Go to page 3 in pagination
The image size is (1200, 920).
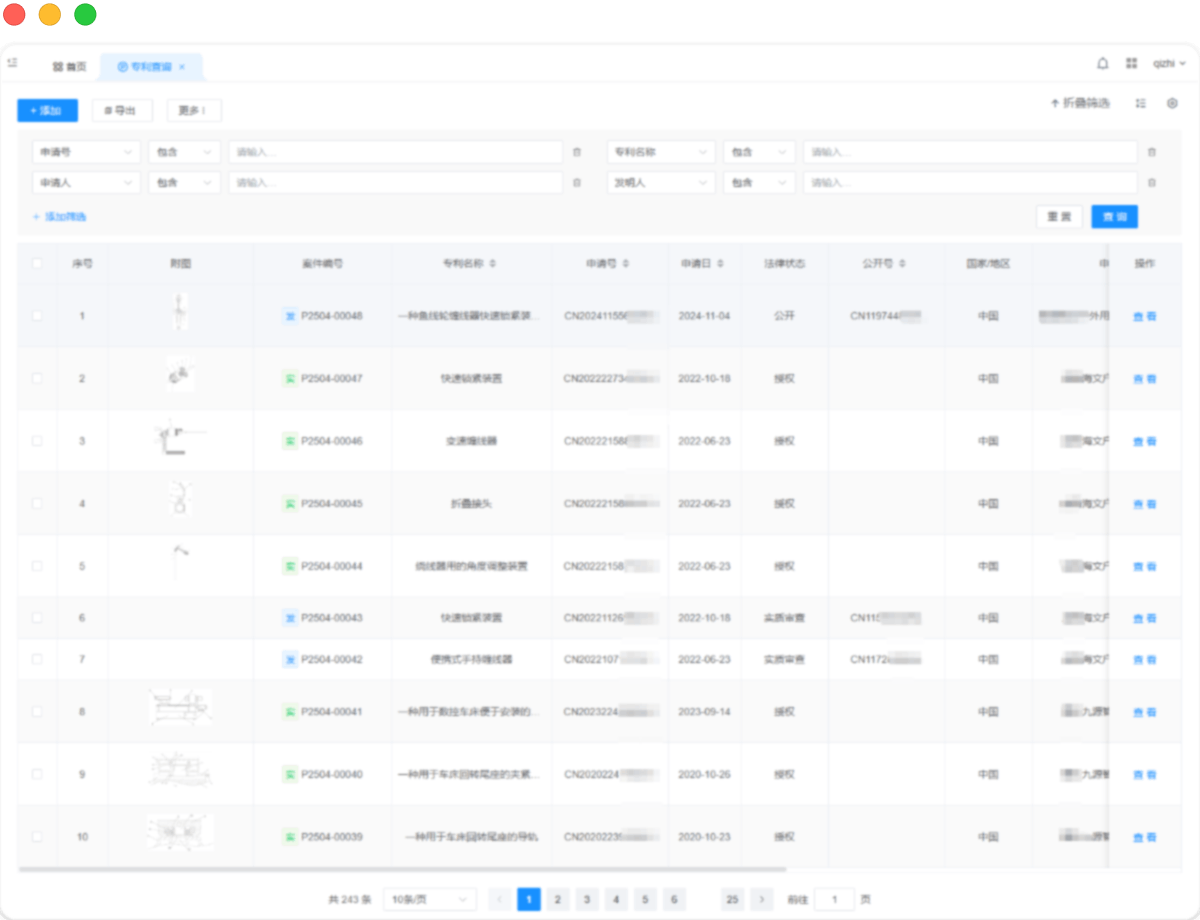pyautogui.click(x=588, y=899)
